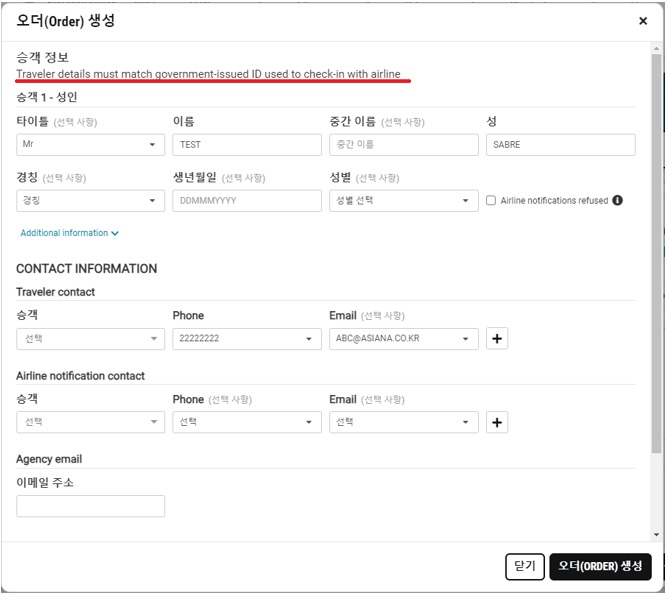This screenshot has height=595, width=666.
Task: Click the 승객 1 - 성인 heading
Action: (47, 97)
